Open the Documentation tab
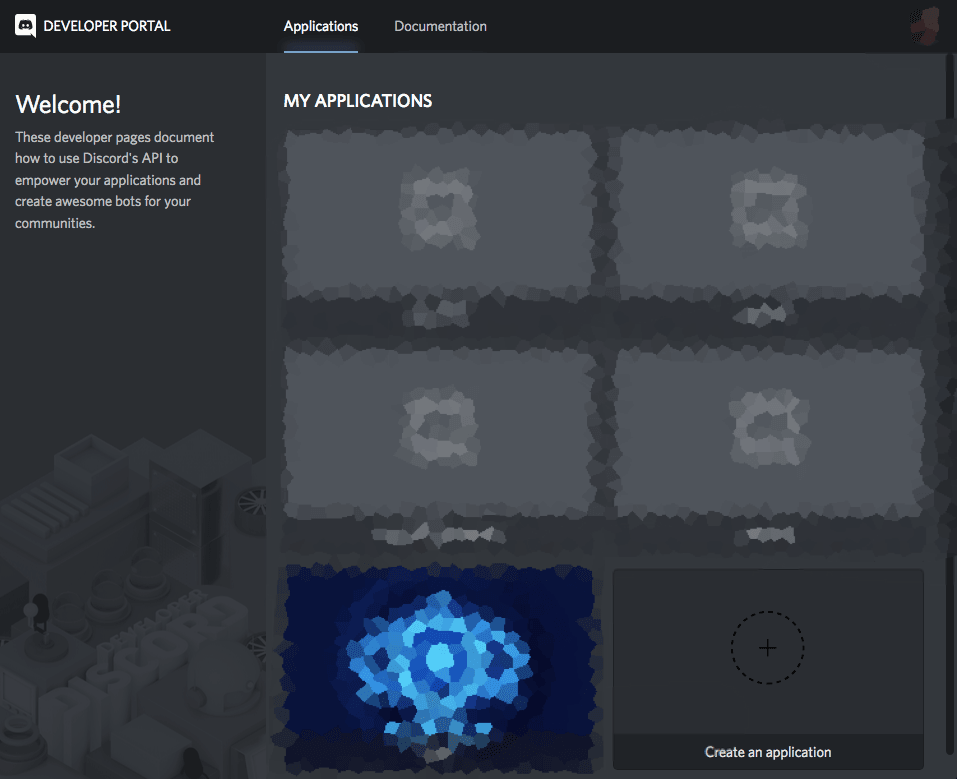The image size is (957, 779). 440,26
